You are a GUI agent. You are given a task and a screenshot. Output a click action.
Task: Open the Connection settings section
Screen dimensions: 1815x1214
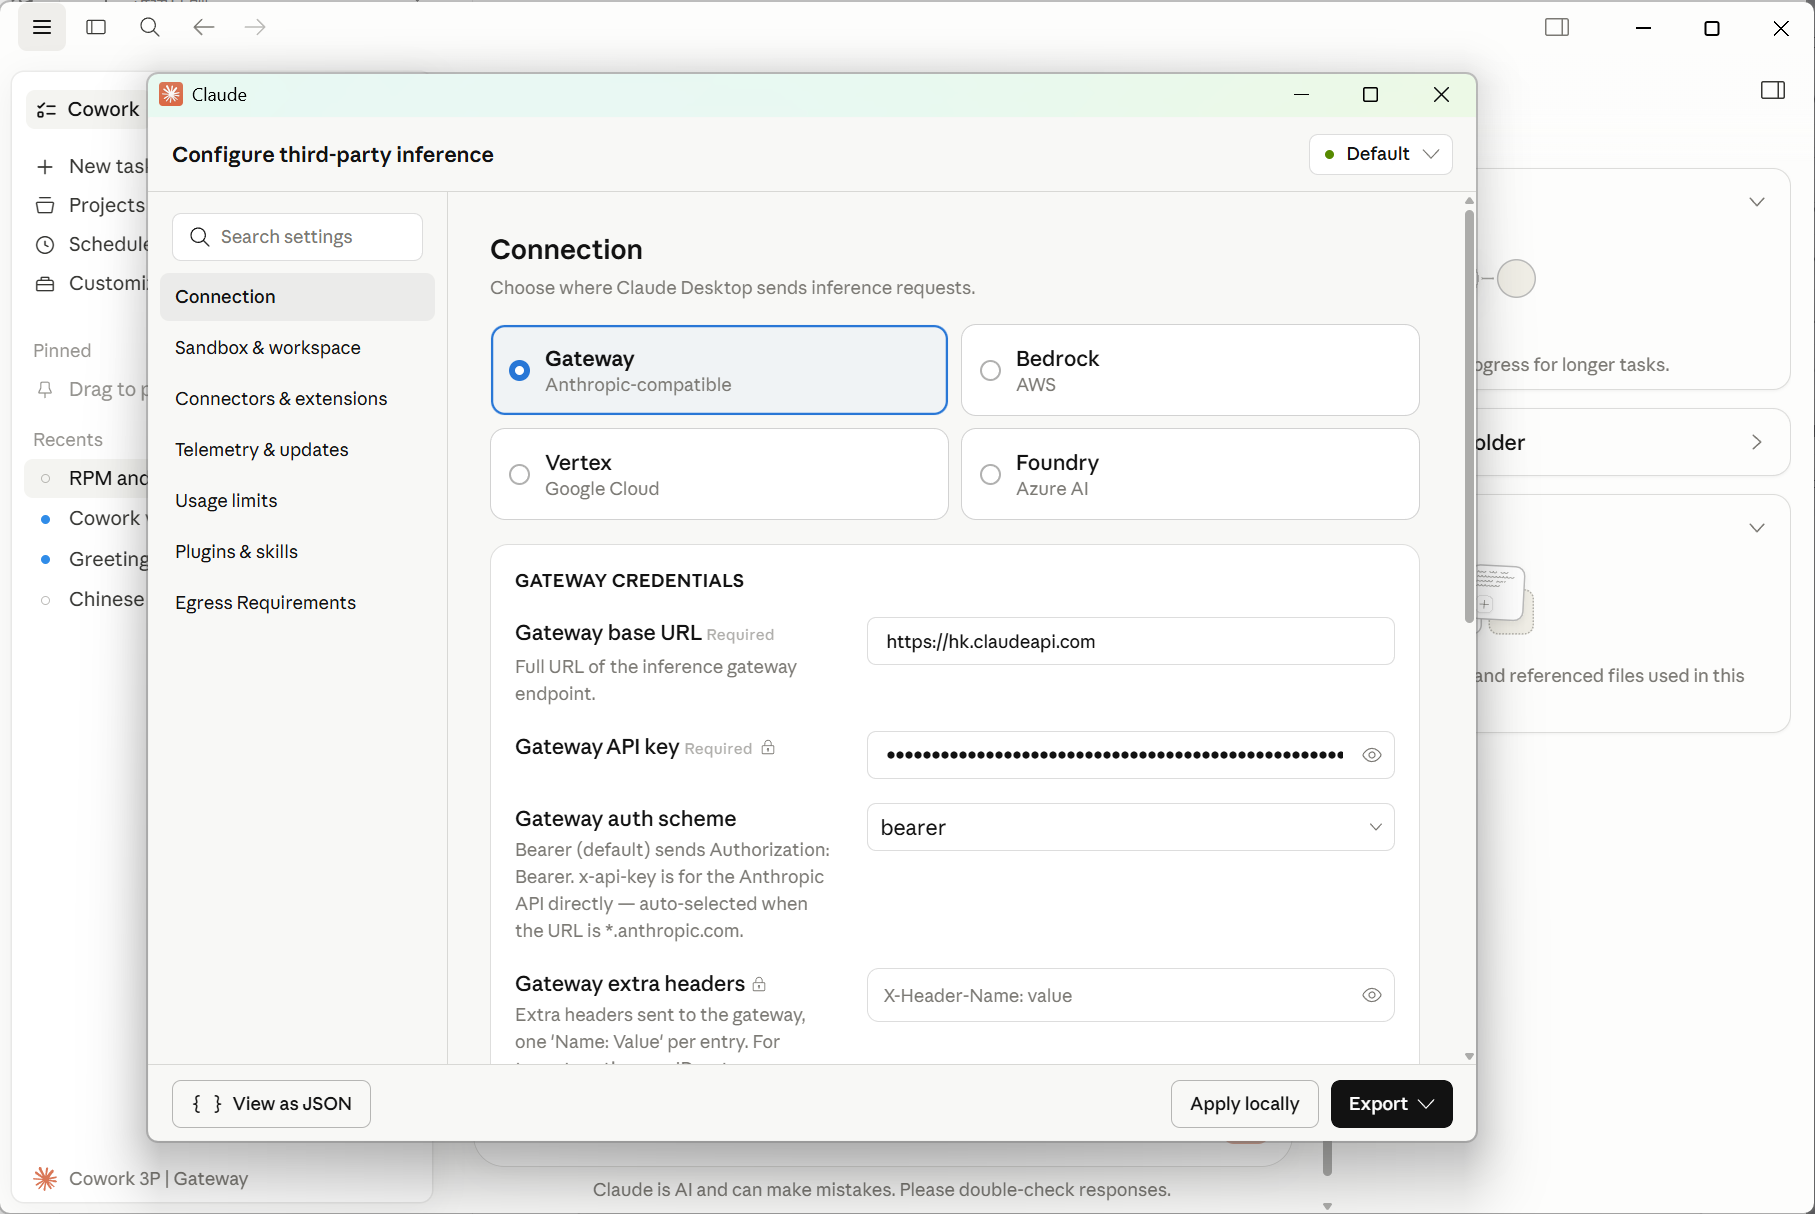297,297
